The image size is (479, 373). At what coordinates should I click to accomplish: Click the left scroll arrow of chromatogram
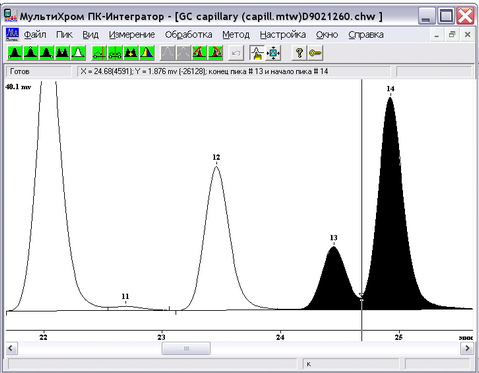(x=11, y=348)
